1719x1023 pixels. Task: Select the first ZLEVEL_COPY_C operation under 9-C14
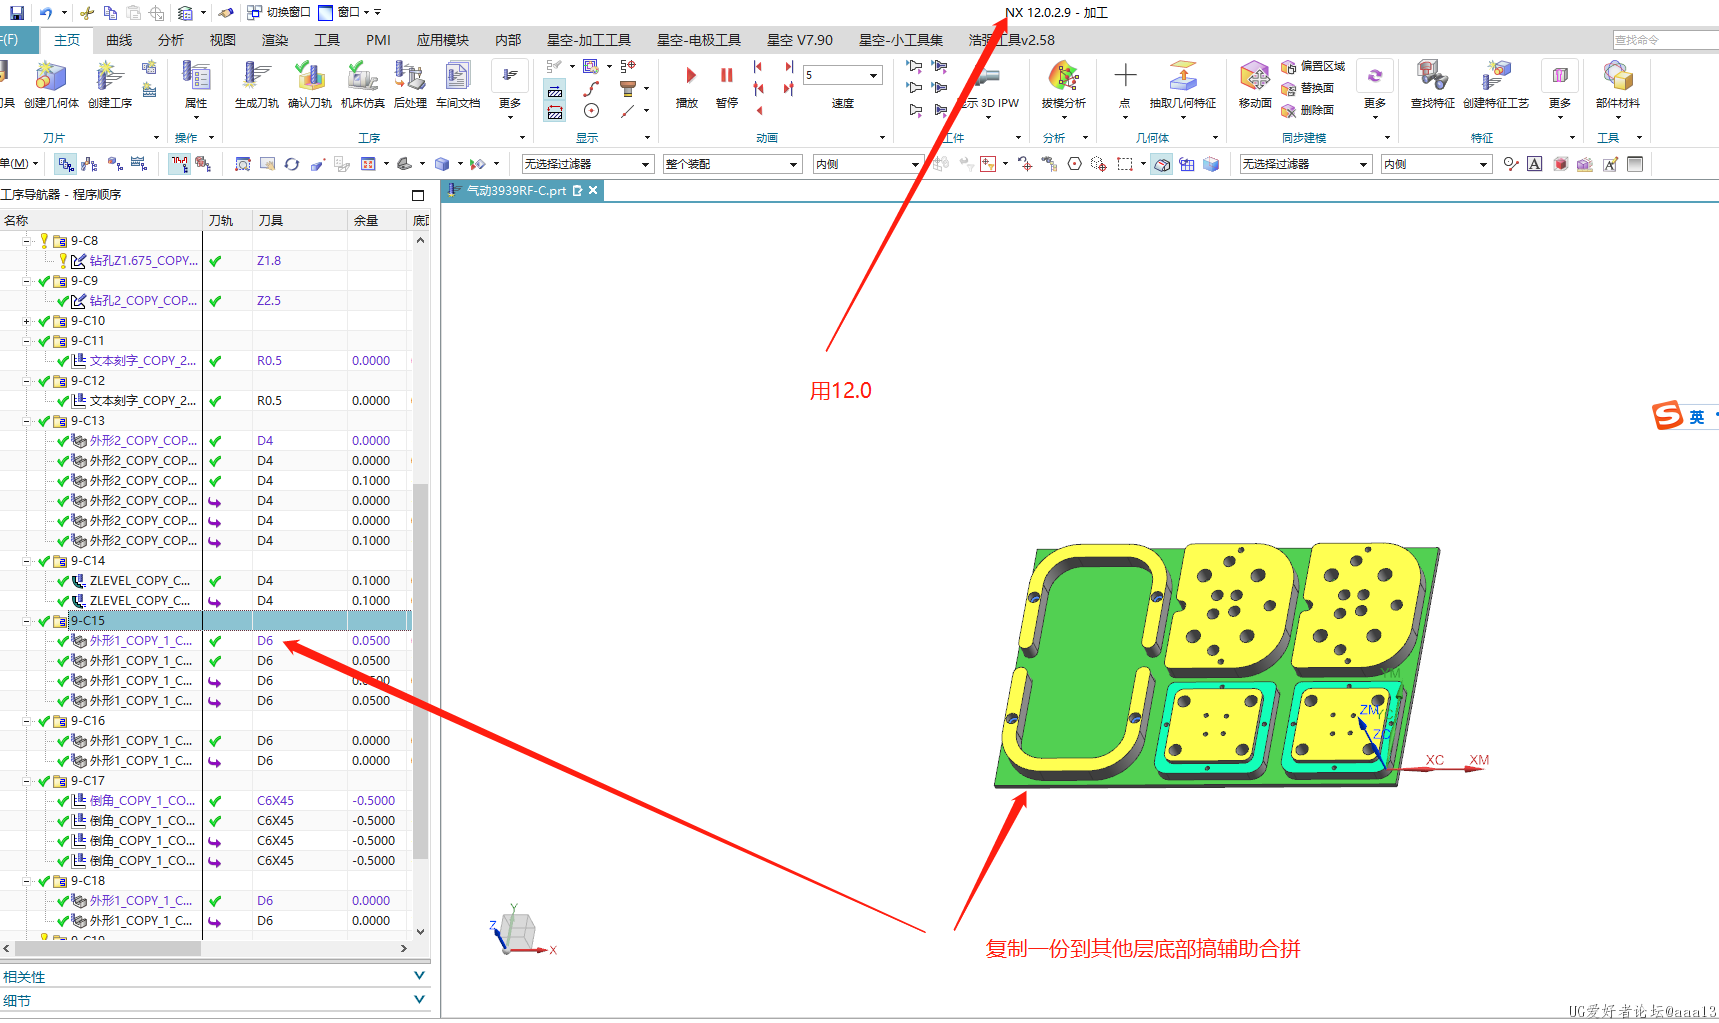[x=205, y=581]
